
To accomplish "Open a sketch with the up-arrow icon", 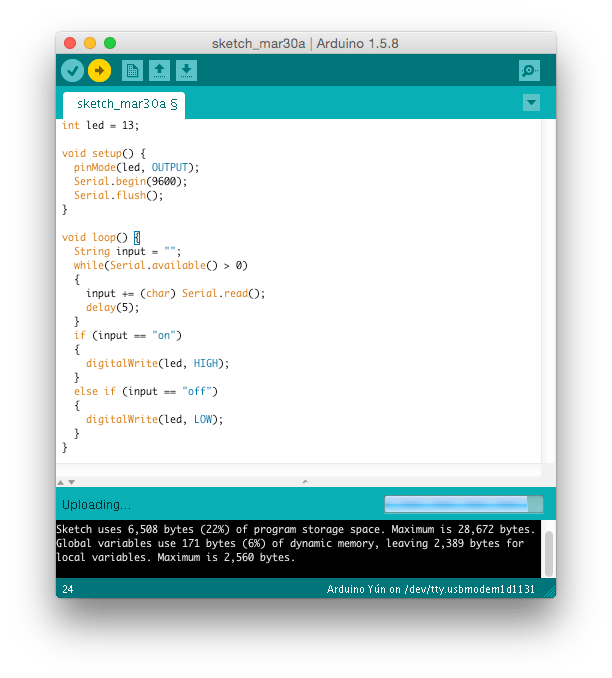I will 159,70.
